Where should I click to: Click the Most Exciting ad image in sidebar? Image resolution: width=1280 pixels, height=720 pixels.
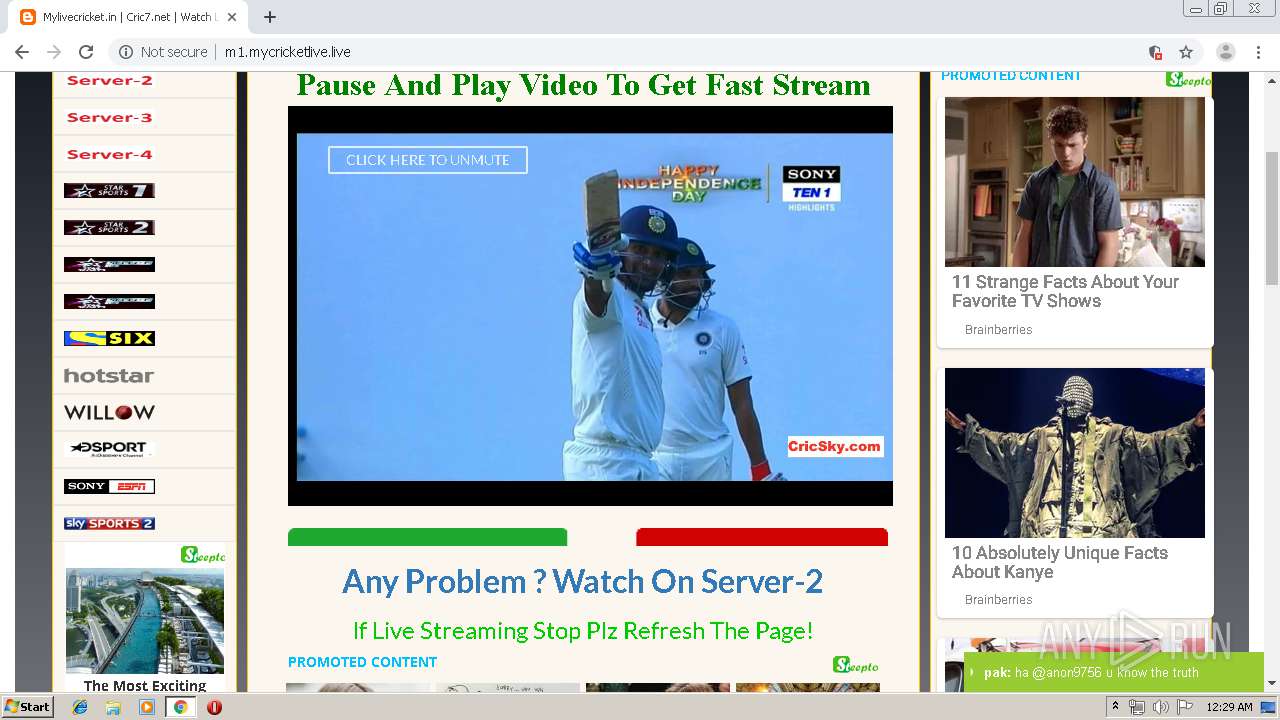click(145, 621)
